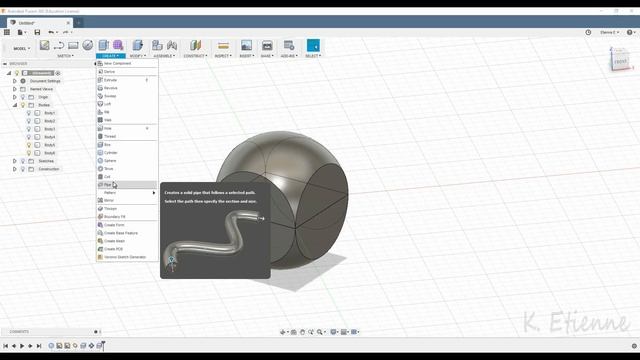Click the Create Sketch toolbar icon

pyautogui.click(x=44, y=45)
